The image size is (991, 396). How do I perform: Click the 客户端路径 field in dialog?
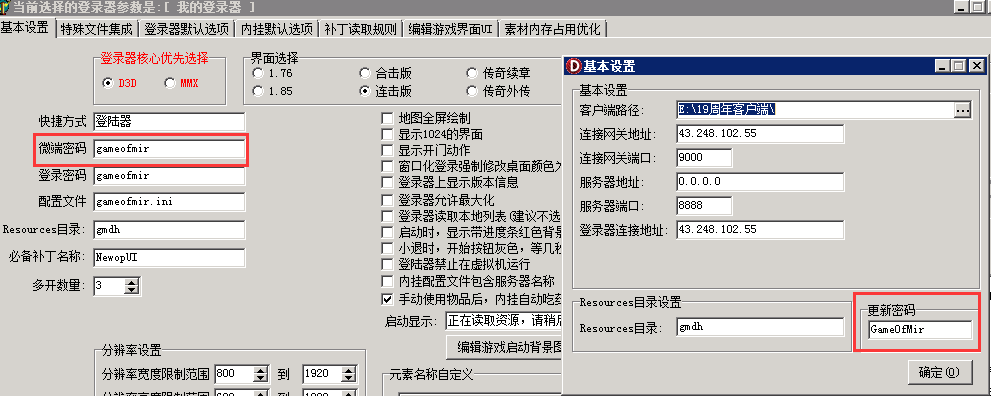815,110
